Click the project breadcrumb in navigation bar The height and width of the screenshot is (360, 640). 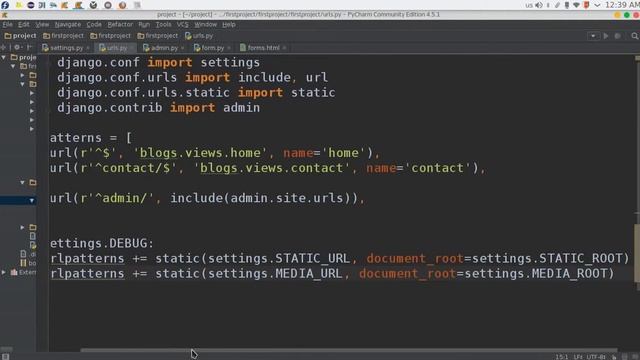pyautogui.click(x=20, y=36)
